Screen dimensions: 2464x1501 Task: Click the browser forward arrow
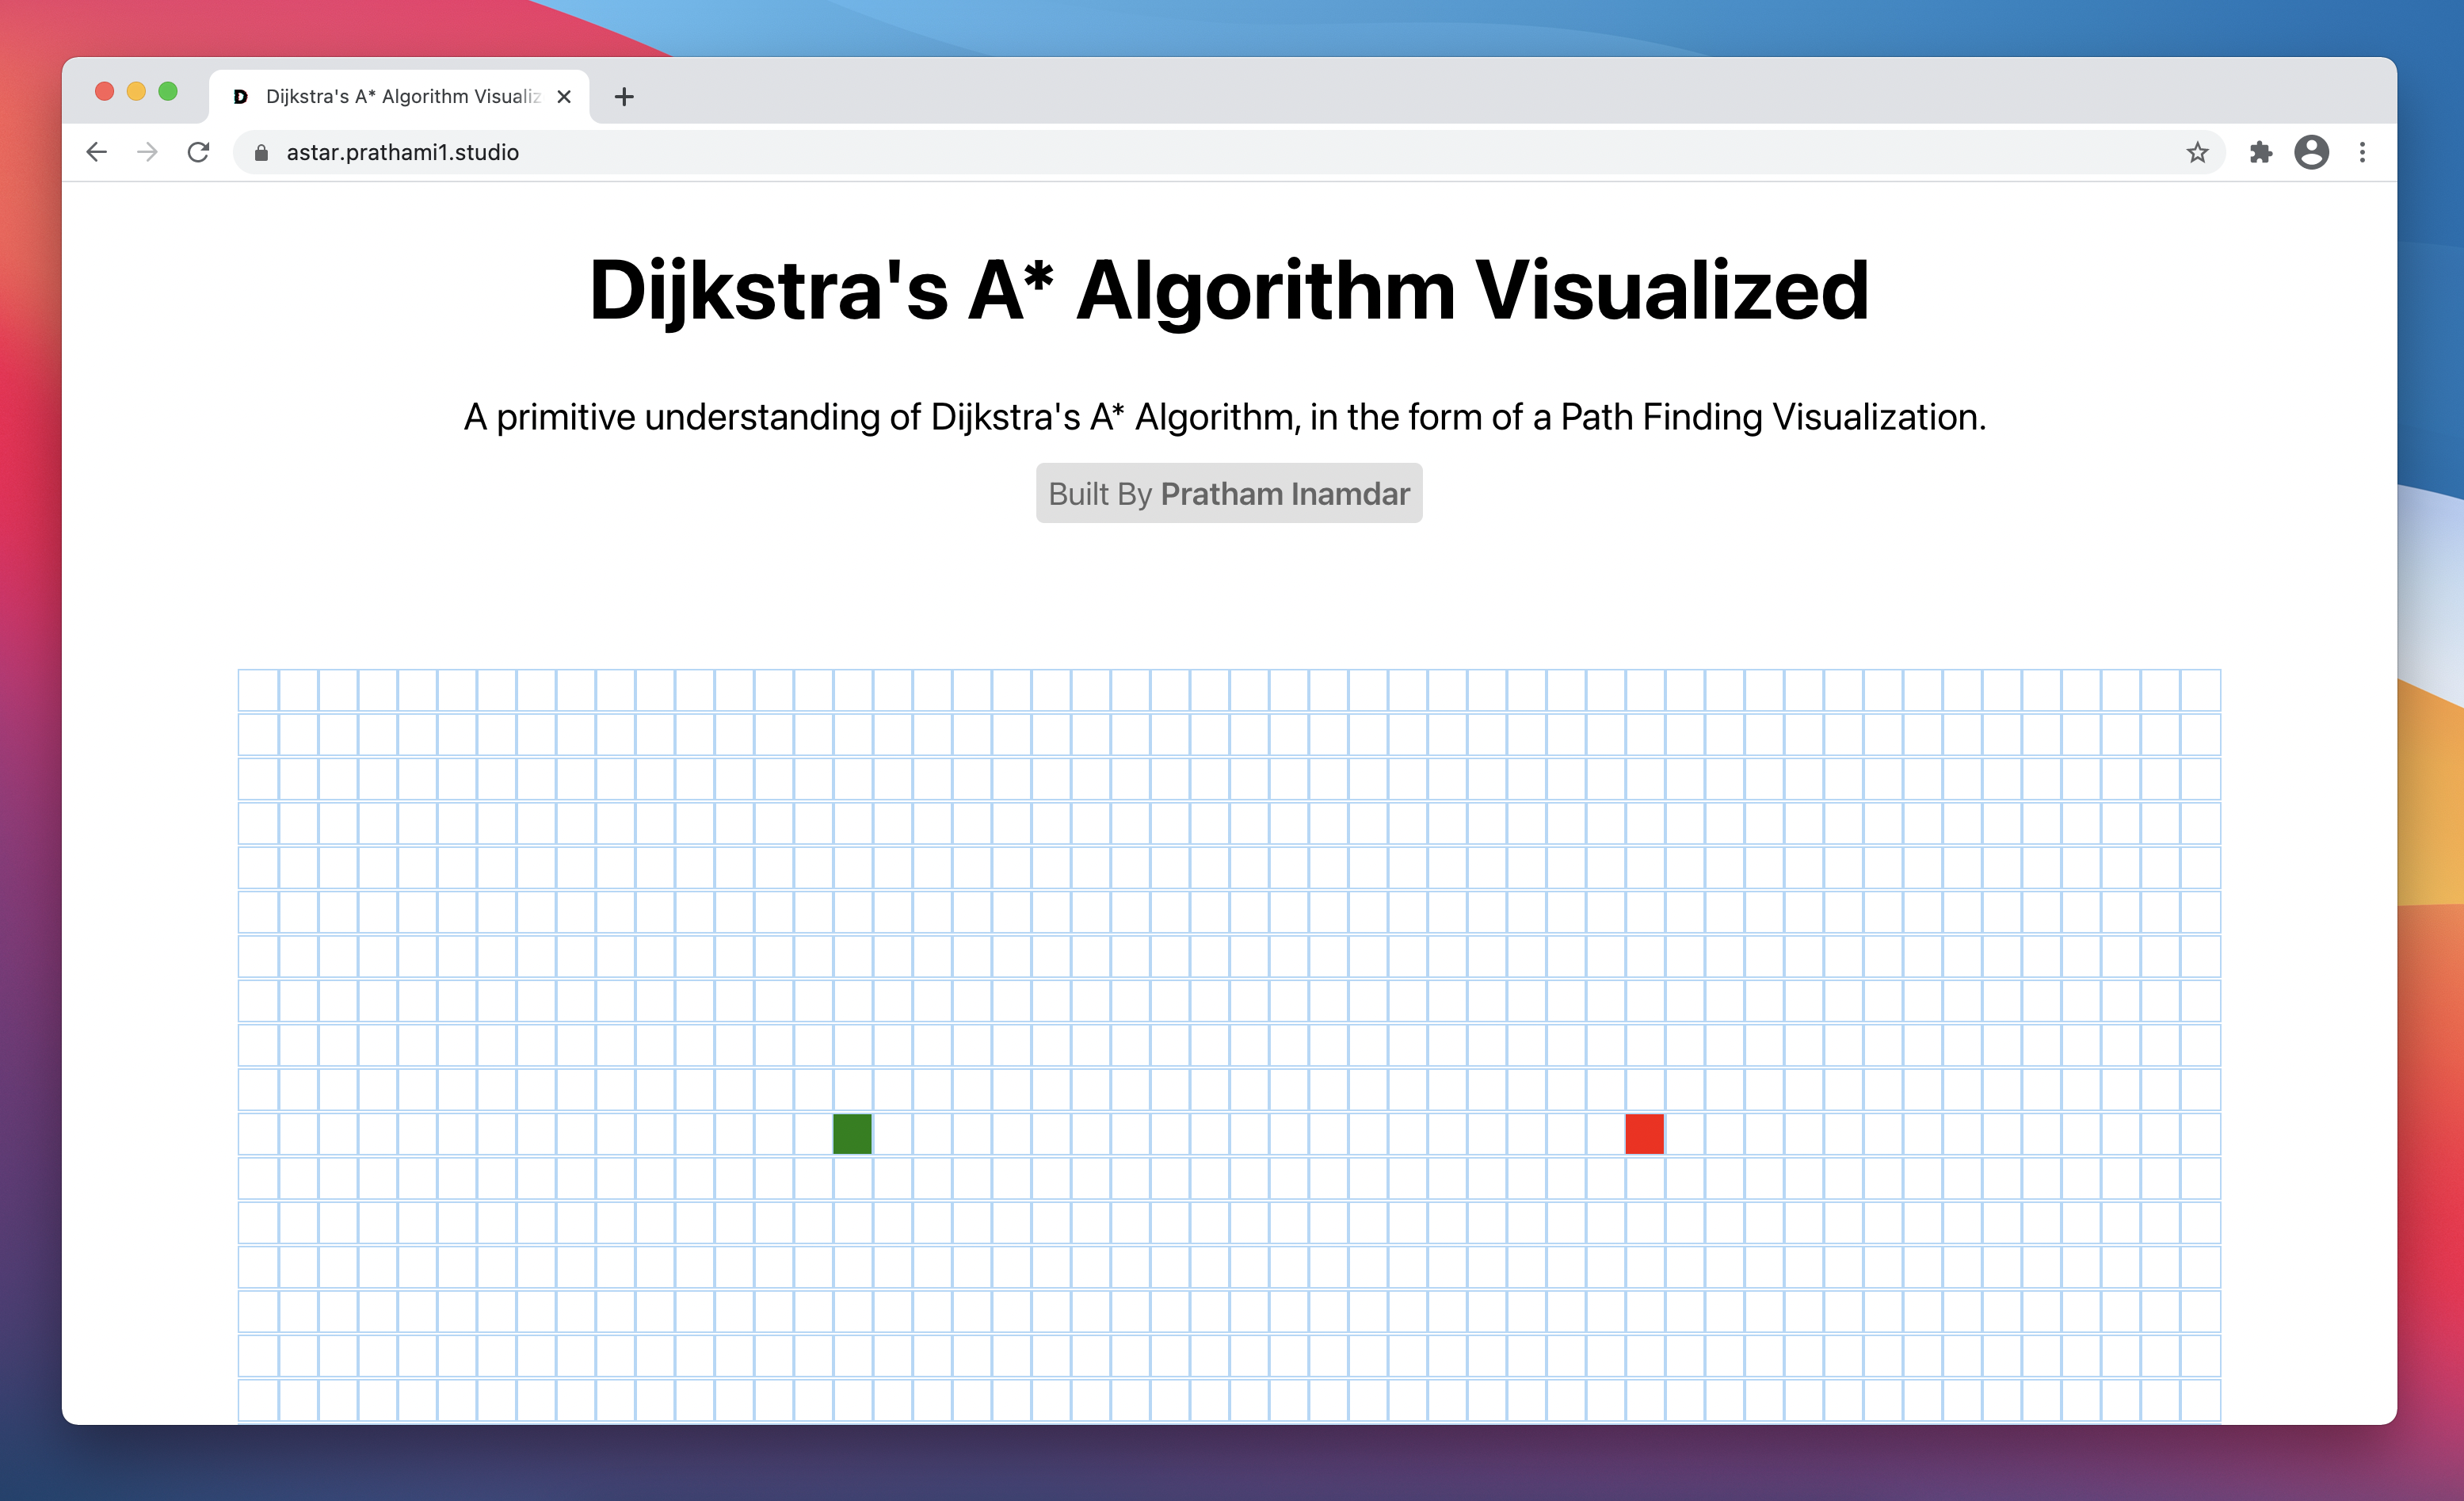pos(147,152)
